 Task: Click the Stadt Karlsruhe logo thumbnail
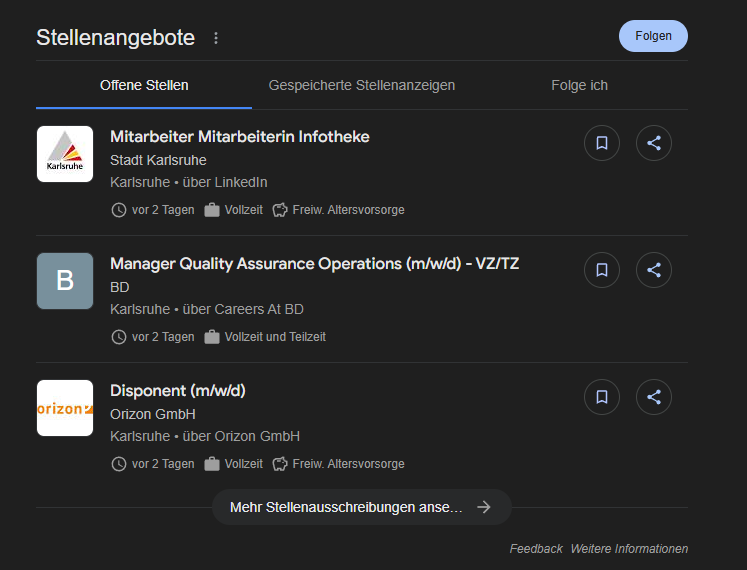pos(65,154)
